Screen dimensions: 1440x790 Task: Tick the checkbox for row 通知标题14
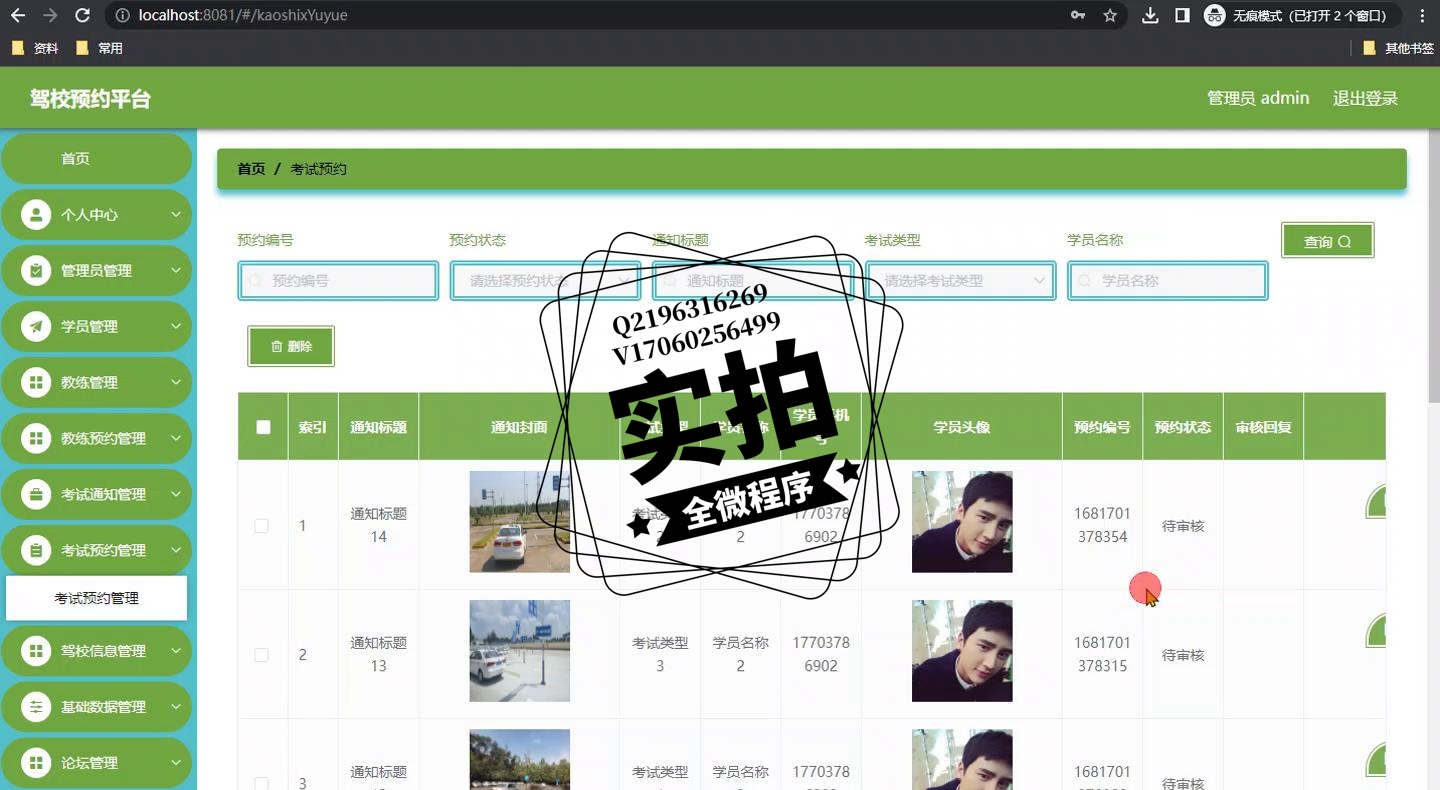click(x=261, y=526)
